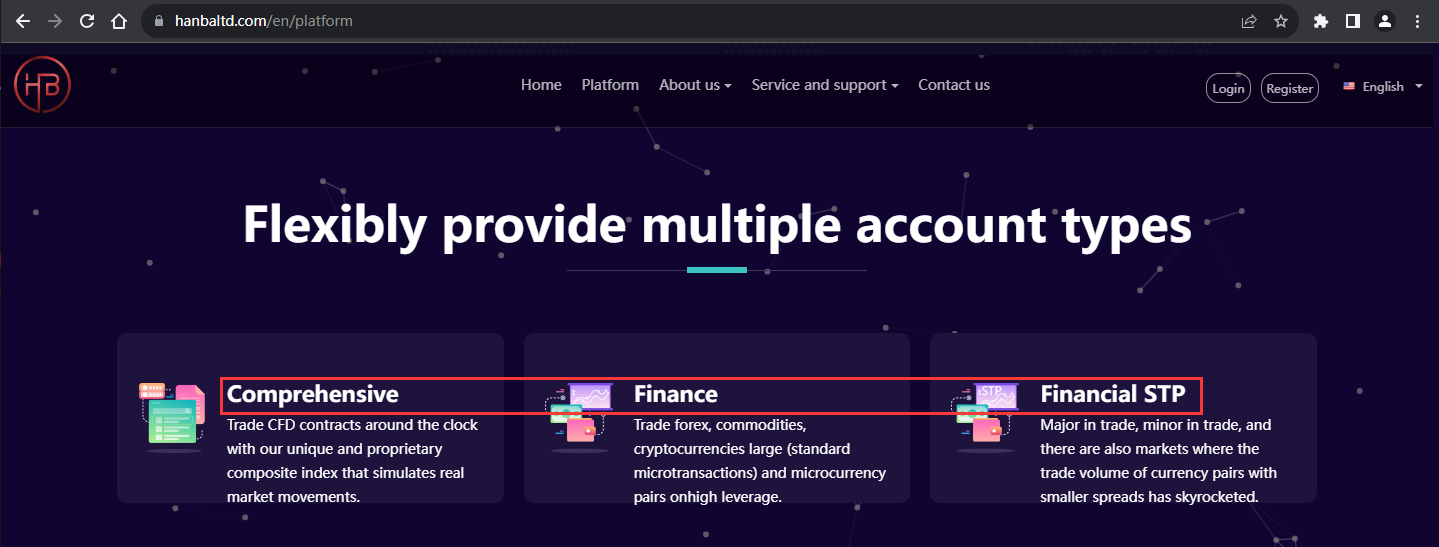Image resolution: width=1439 pixels, height=547 pixels.
Task: Go back with the browser back arrow
Action: pyautogui.click(x=23, y=21)
